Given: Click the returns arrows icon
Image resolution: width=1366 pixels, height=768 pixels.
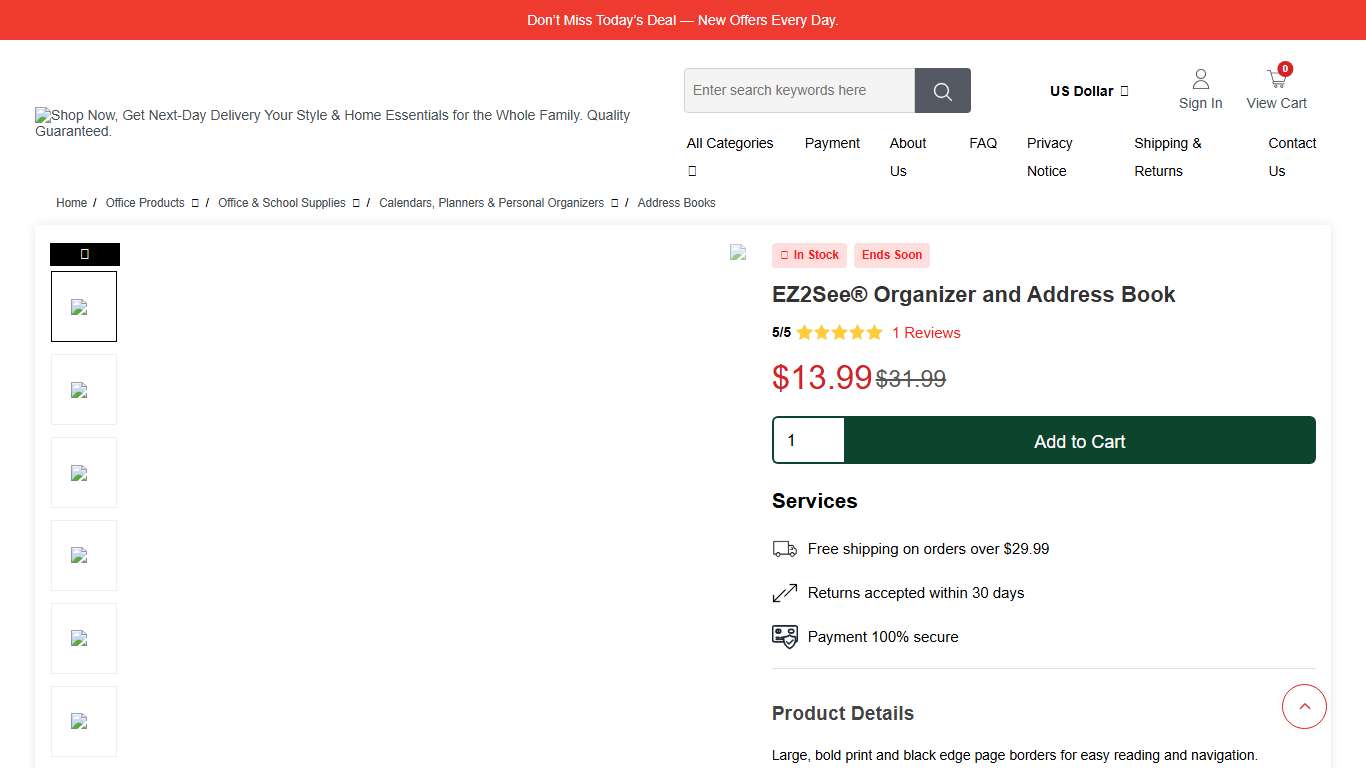Looking at the screenshot, I should coord(785,592).
